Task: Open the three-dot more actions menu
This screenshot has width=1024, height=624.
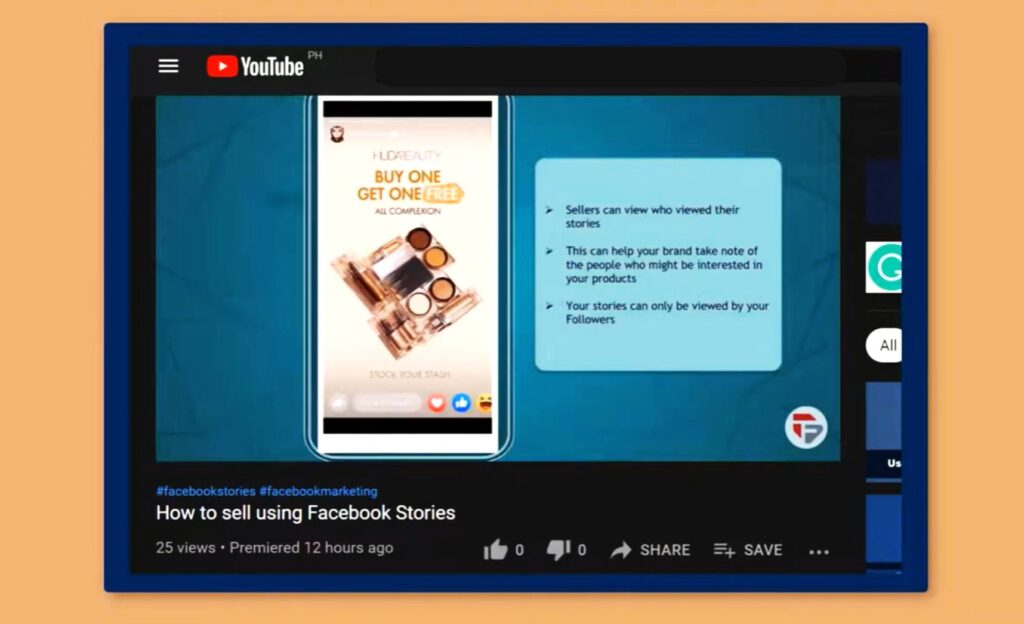Action: click(819, 551)
